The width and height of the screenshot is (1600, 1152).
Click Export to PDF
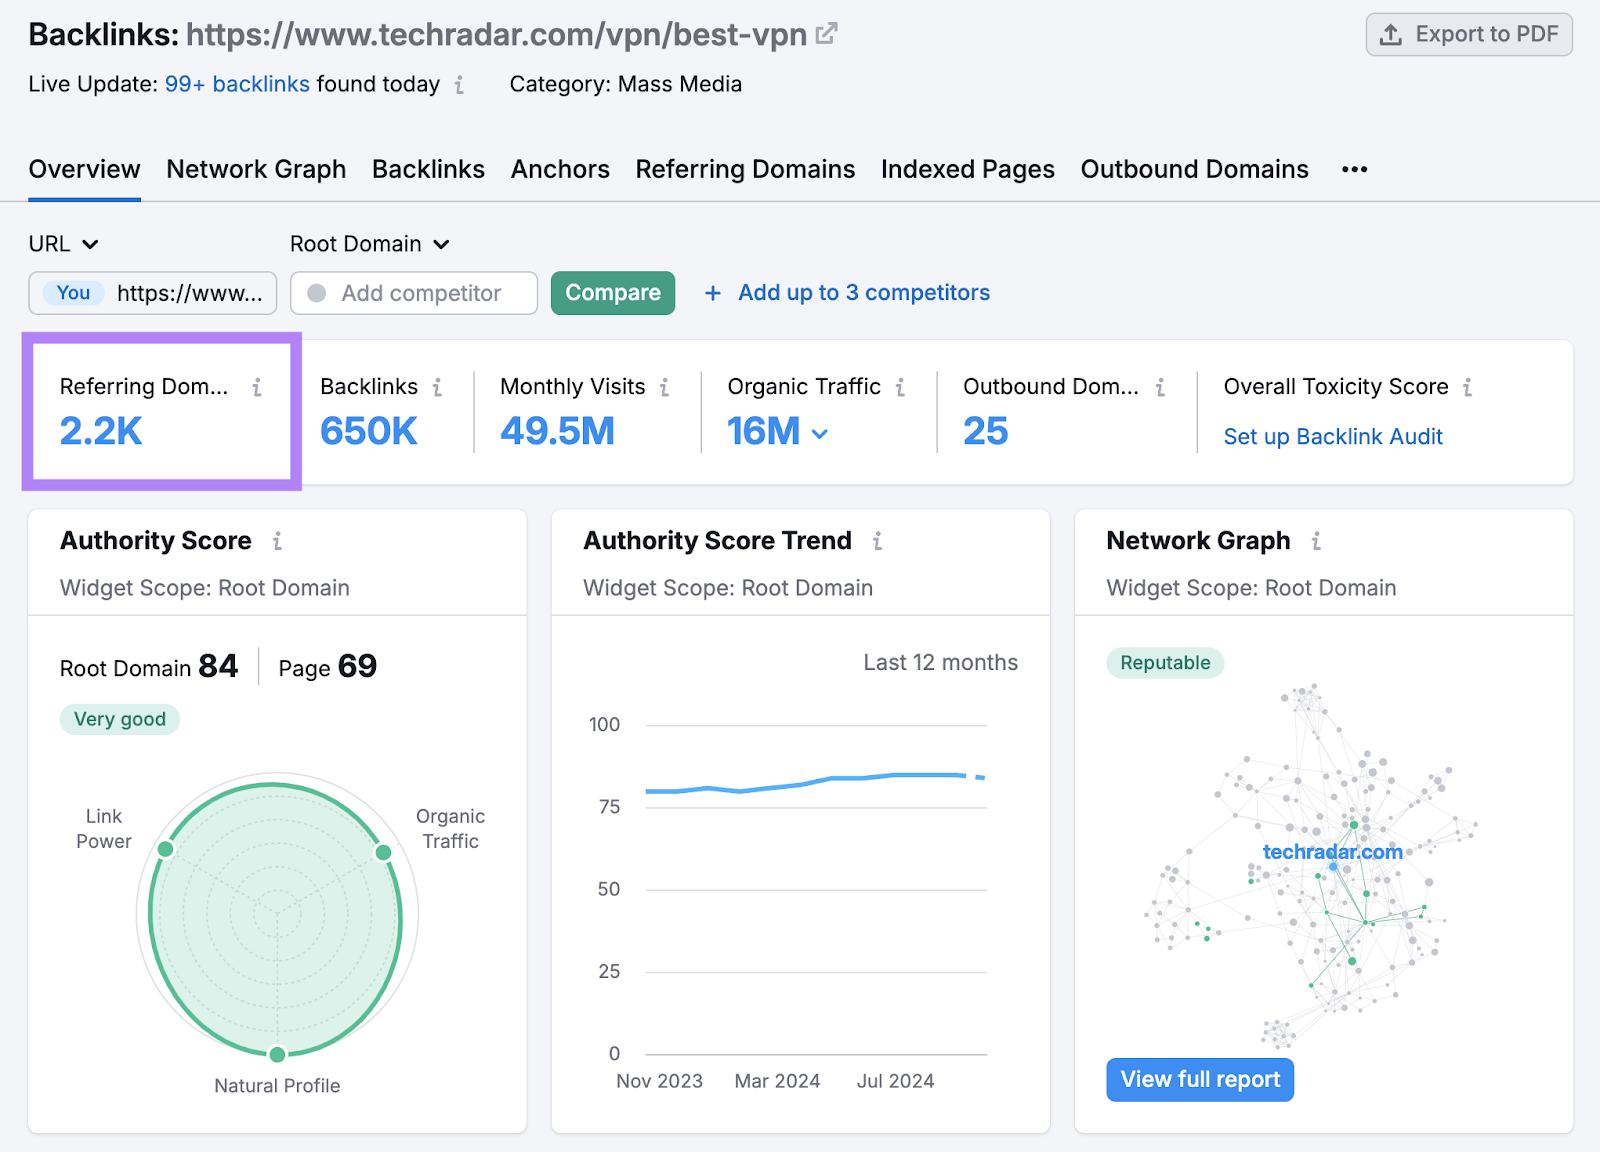[x=1468, y=33]
